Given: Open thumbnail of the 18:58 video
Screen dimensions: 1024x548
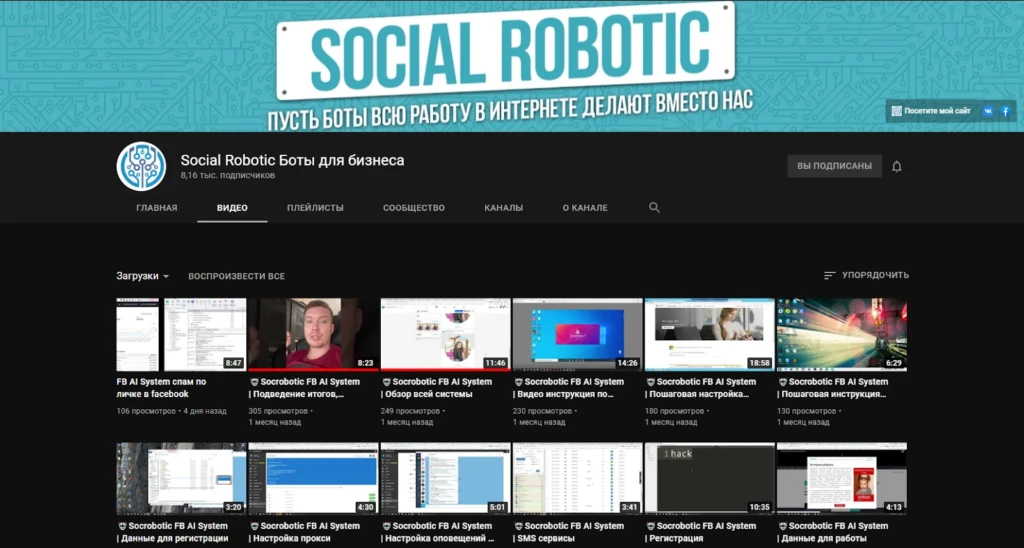Looking at the screenshot, I should click(709, 334).
